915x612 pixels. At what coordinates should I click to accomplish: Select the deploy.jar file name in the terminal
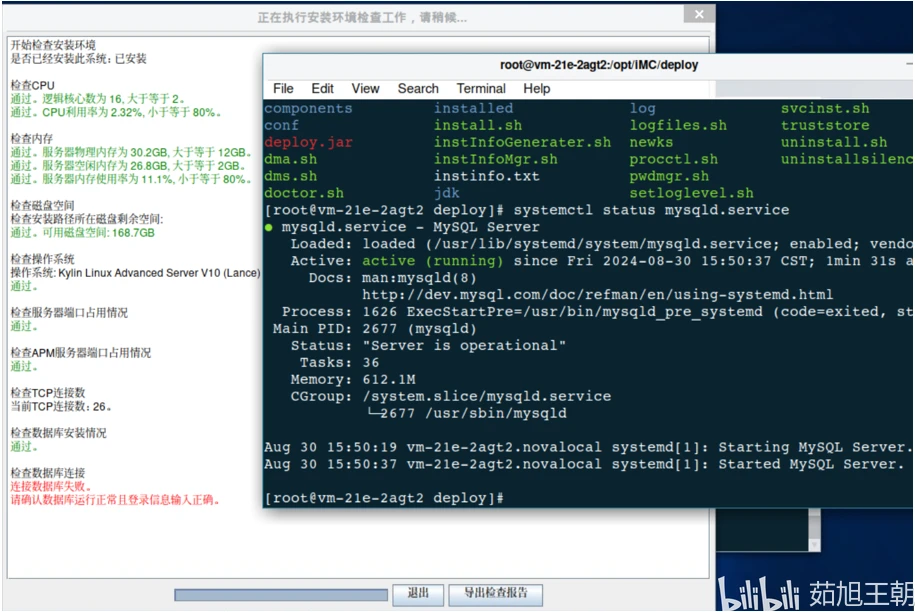[308, 142]
